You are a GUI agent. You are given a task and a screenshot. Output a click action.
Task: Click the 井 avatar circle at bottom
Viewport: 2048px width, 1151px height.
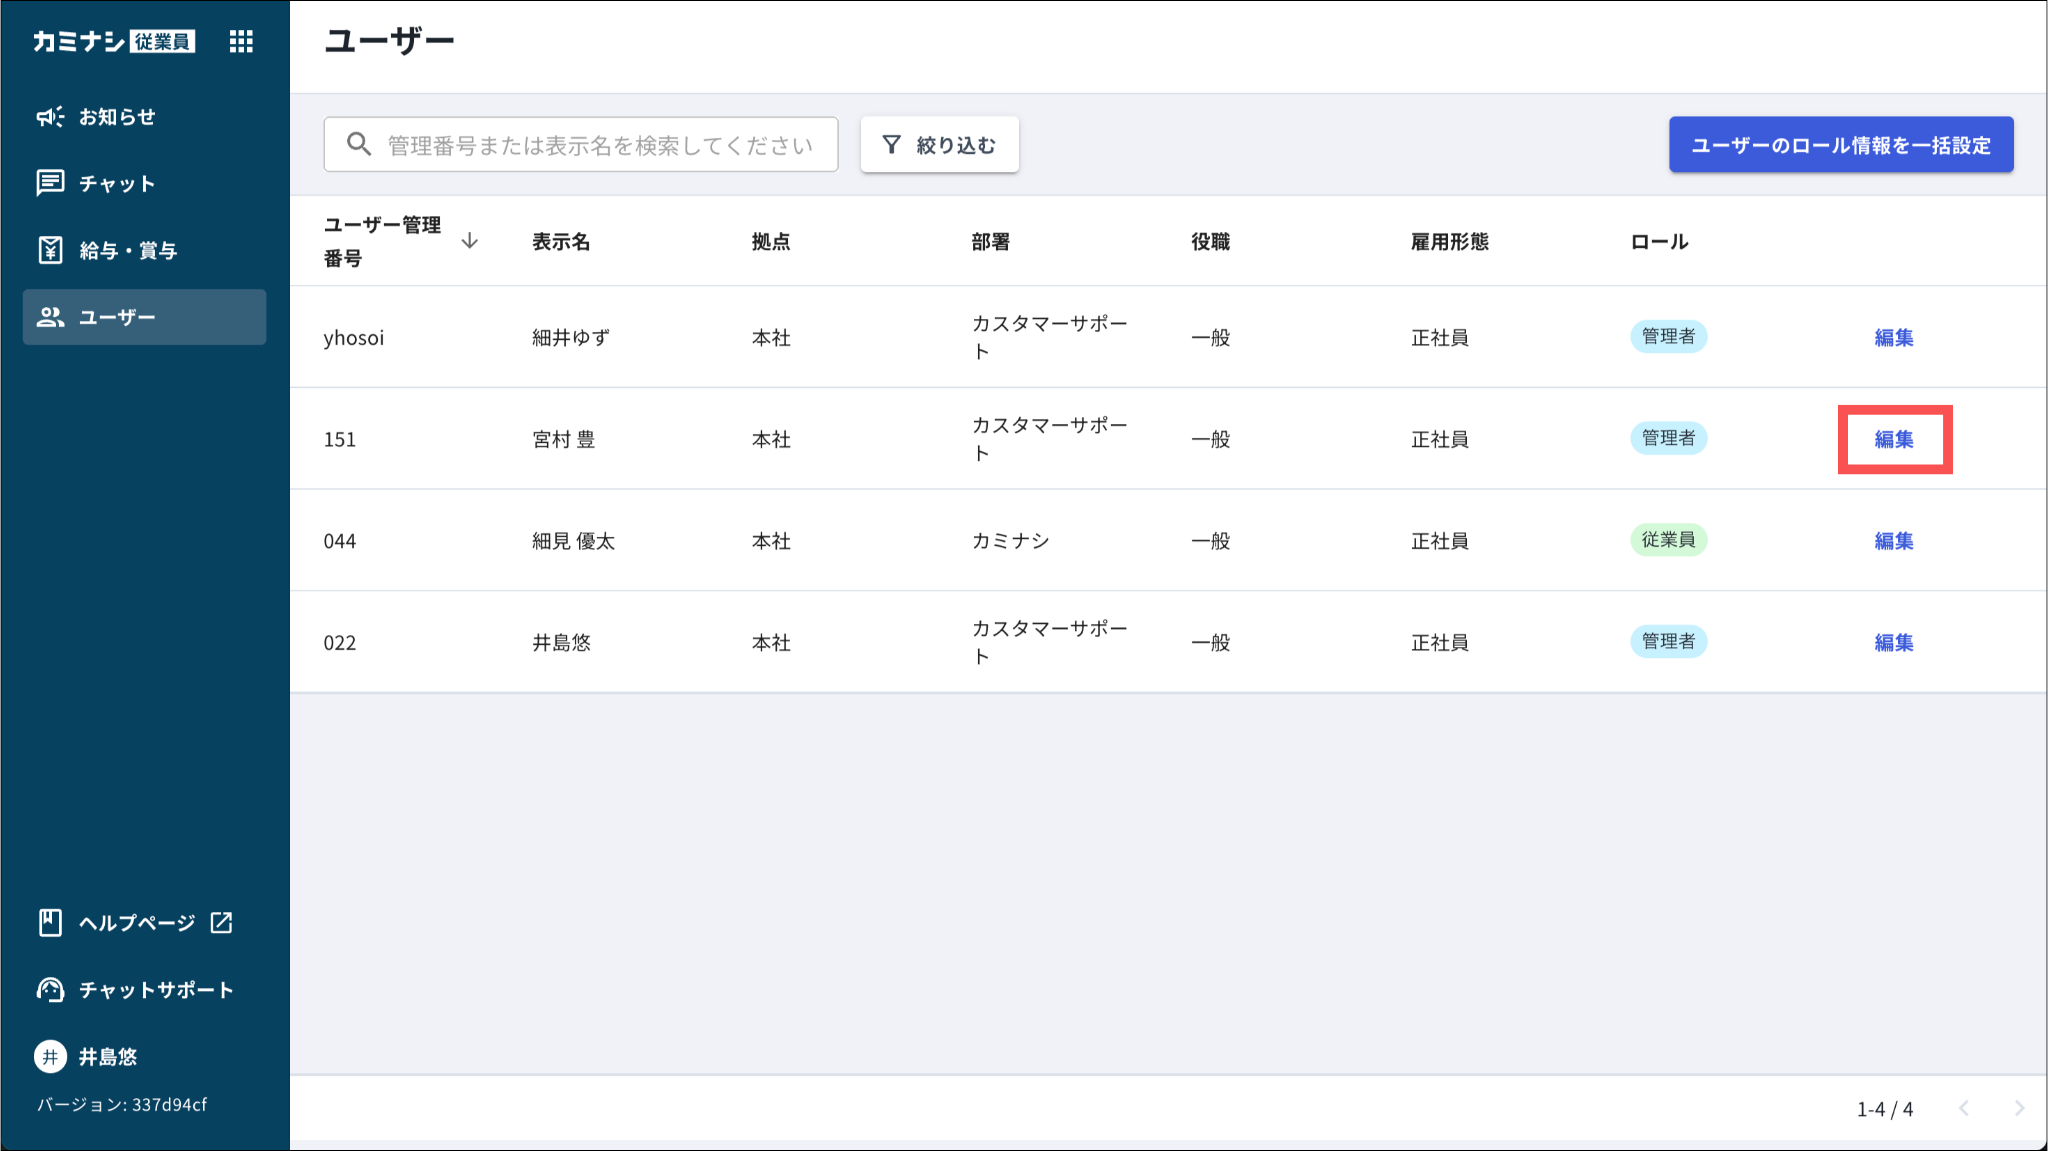(x=50, y=1057)
